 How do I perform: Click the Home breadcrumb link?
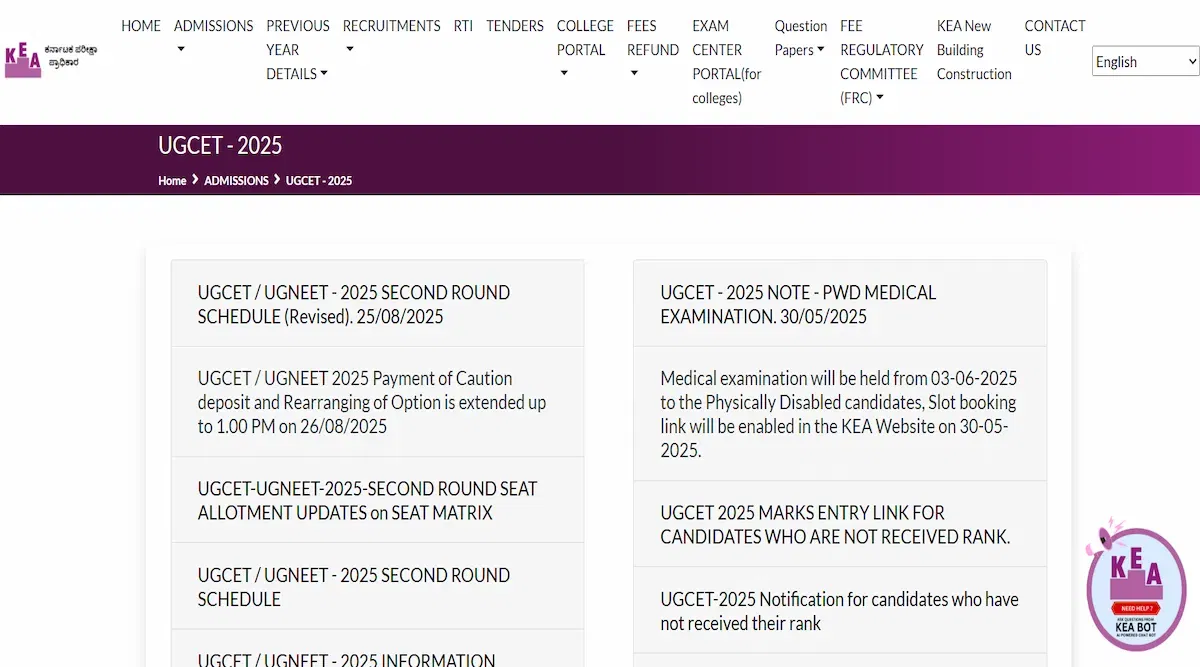coord(172,181)
